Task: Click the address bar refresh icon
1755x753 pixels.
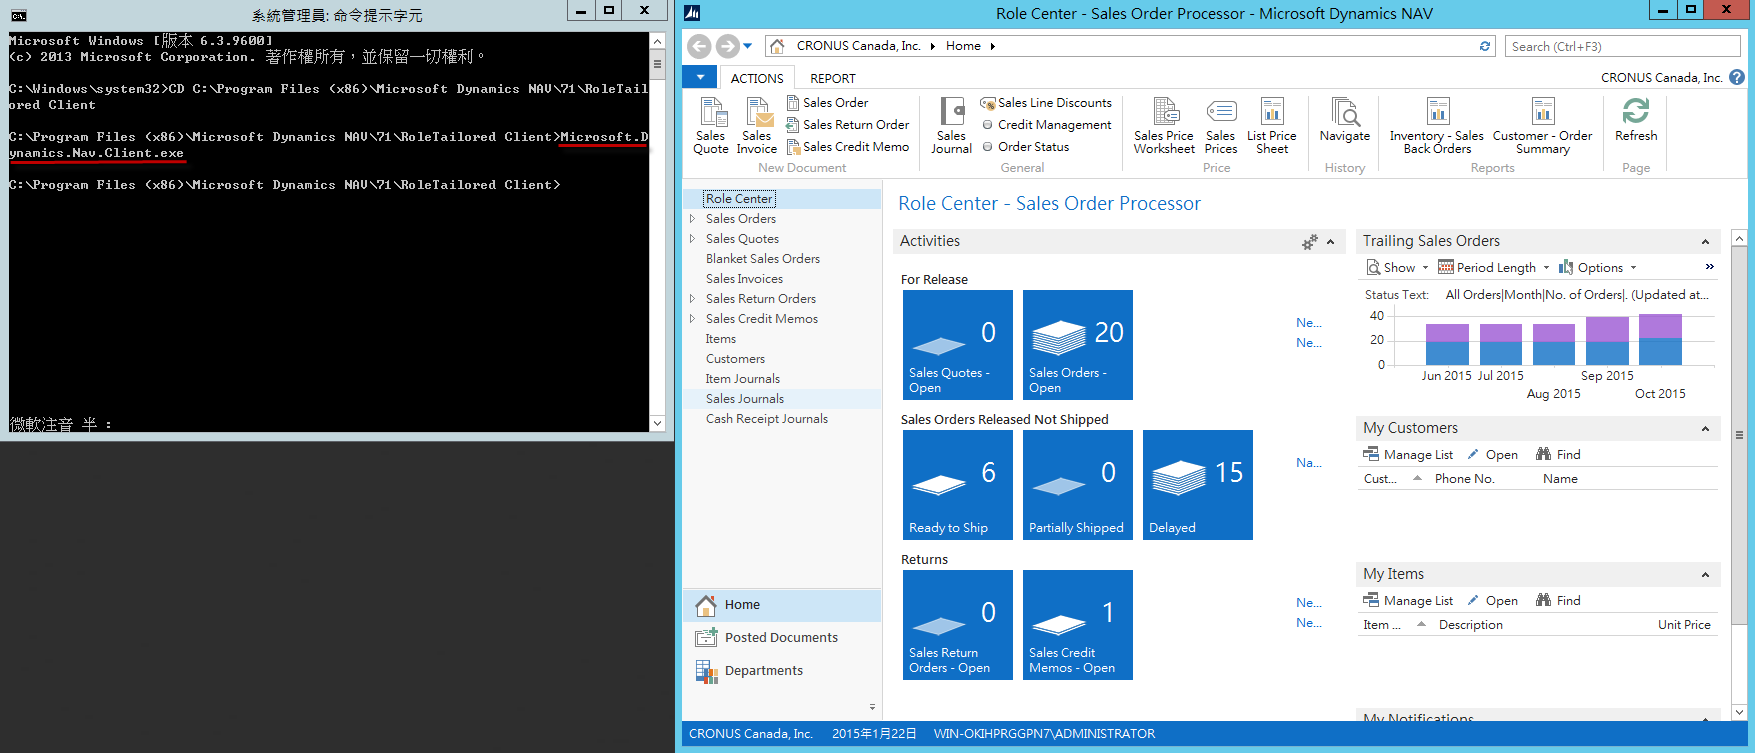Action: [x=1485, y=46]
